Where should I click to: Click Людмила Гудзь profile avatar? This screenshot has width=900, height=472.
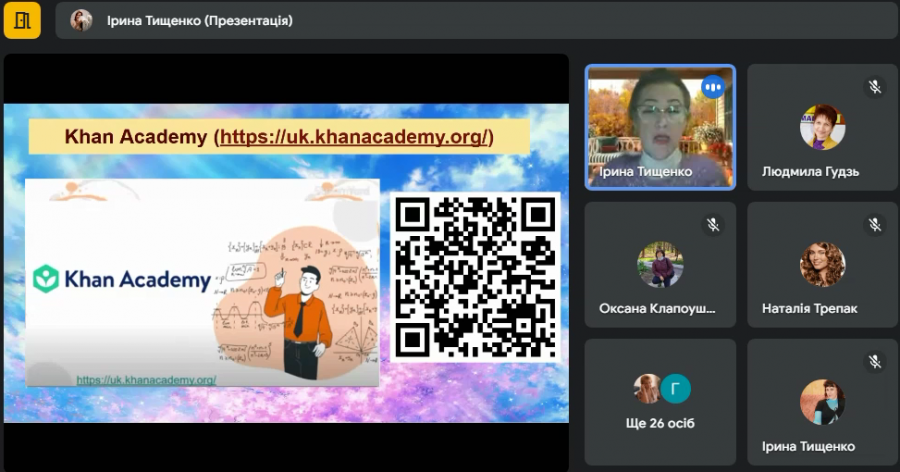(823, 127)
